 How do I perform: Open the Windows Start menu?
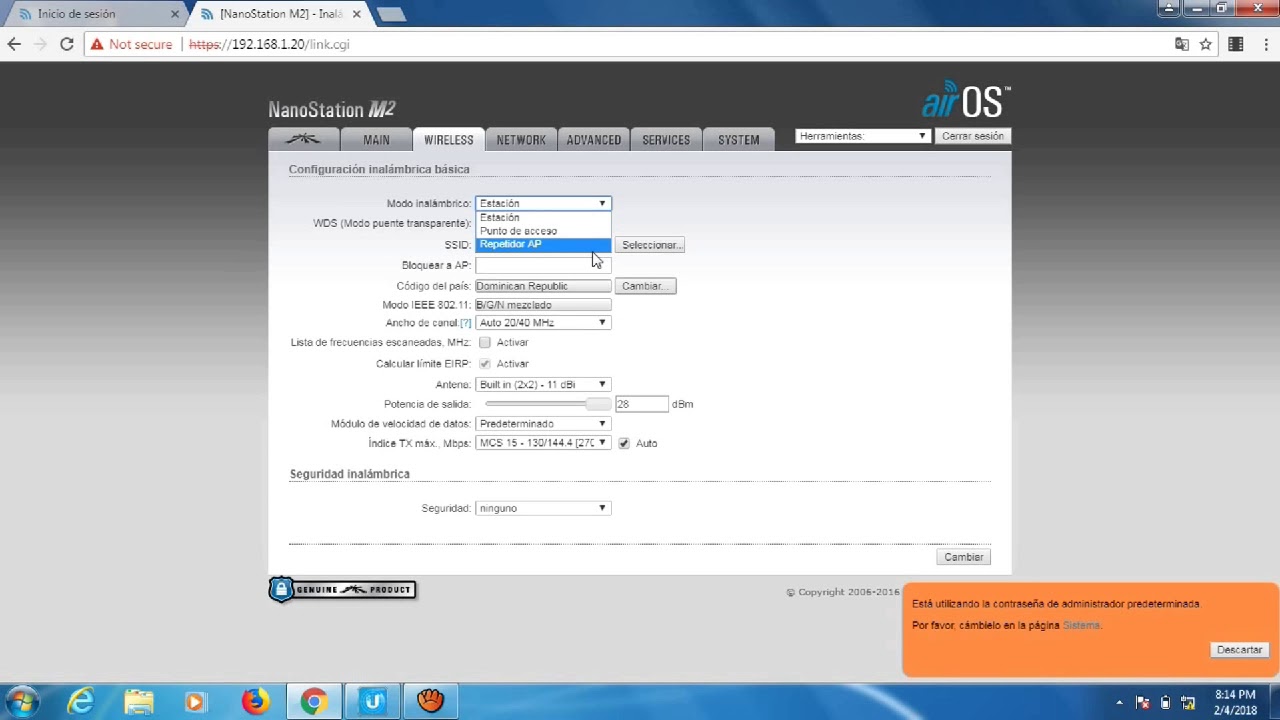[x=21, y=702]
